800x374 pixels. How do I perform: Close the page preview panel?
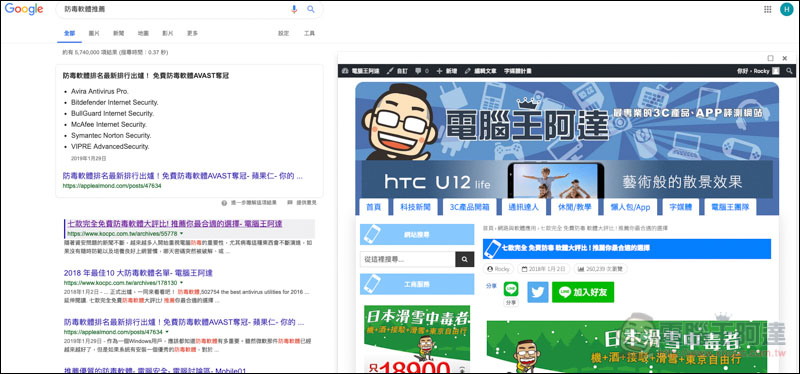[x=785, y=58]
